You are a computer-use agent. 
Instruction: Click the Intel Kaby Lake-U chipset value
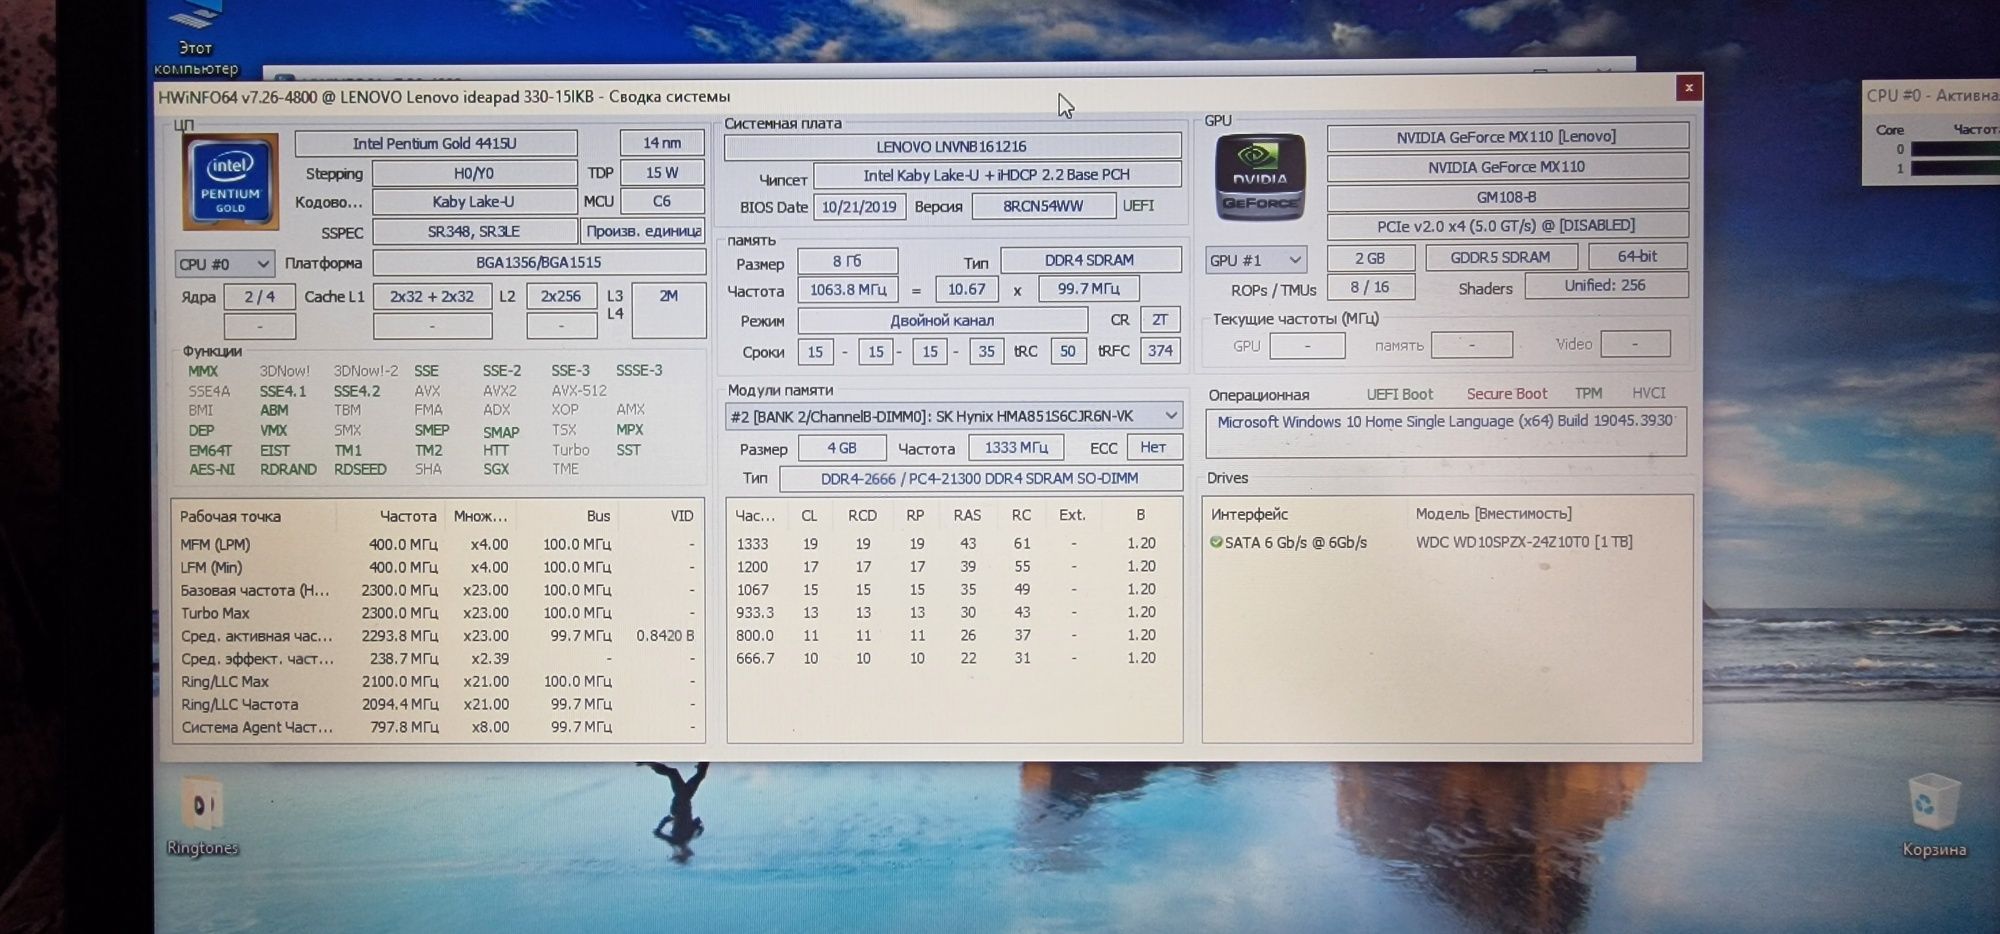coord(997,175)
